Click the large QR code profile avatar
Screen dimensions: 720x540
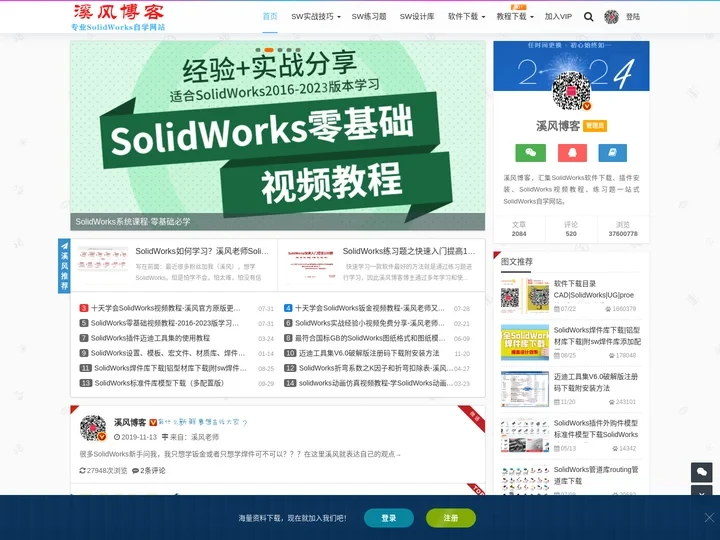tap(571, 90)
